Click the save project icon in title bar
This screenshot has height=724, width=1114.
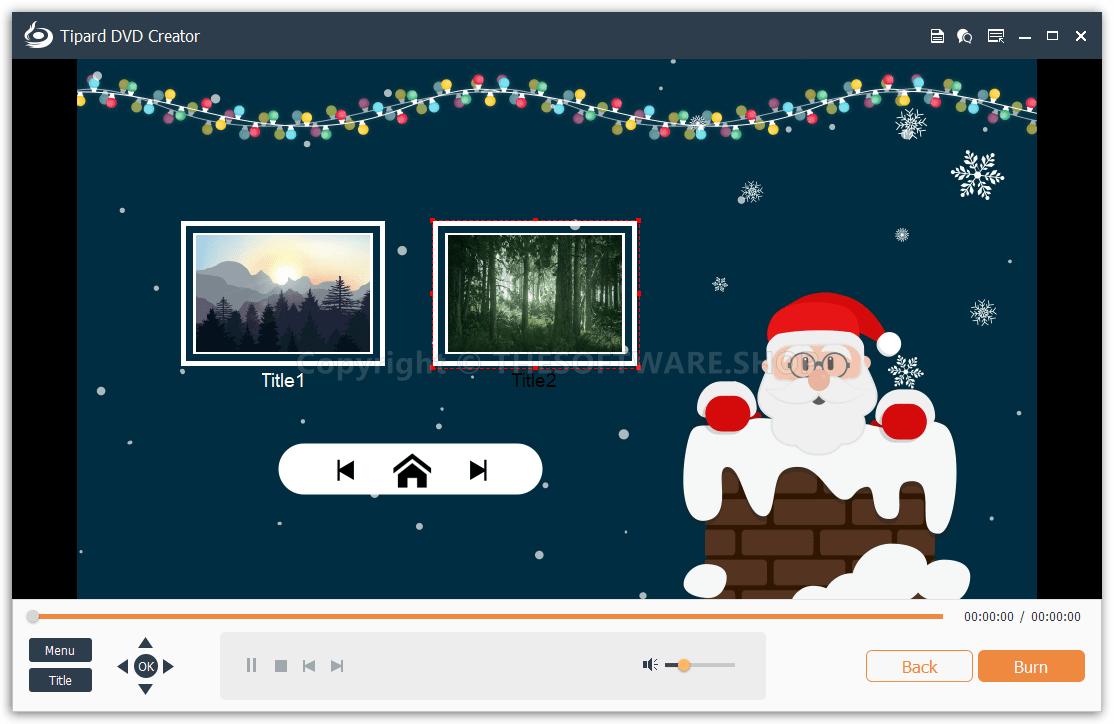click(x=937, y=36)
